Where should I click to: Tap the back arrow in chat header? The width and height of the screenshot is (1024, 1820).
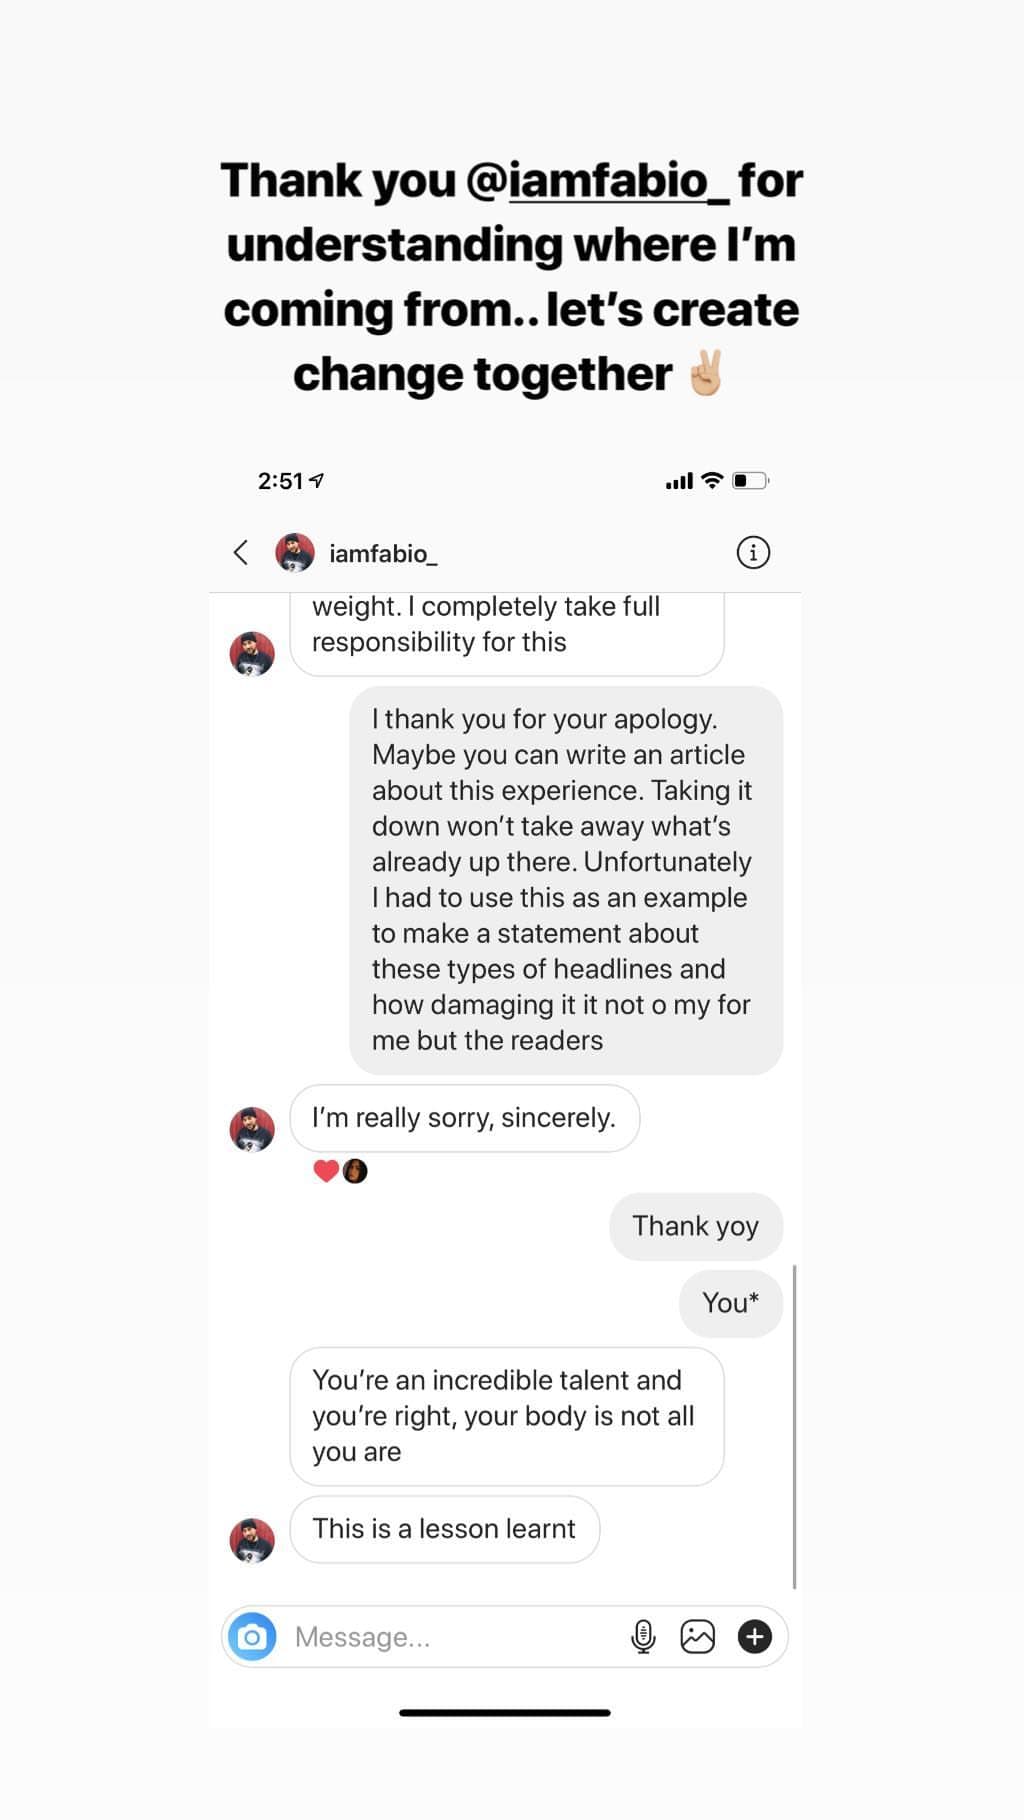[x=241, y=553]
